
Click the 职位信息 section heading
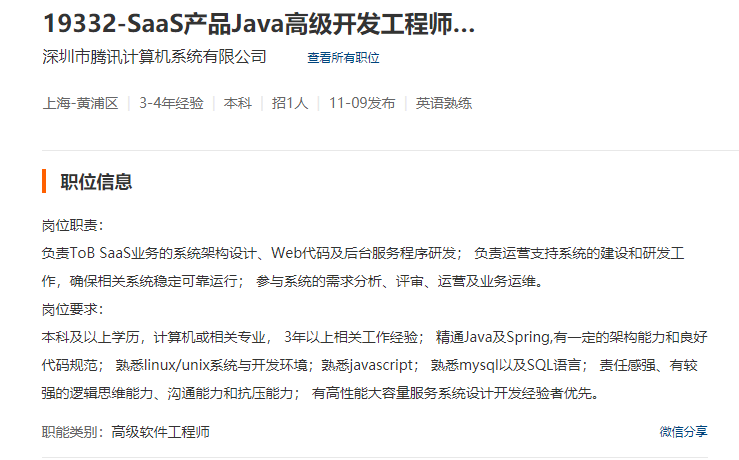coord(96,182)
